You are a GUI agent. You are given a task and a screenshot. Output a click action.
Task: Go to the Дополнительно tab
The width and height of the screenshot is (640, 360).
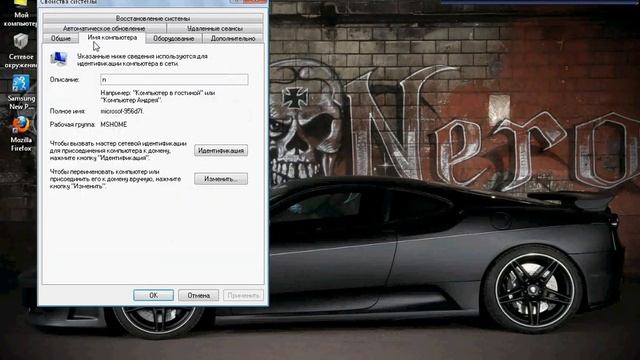click(x=233, y=38)
